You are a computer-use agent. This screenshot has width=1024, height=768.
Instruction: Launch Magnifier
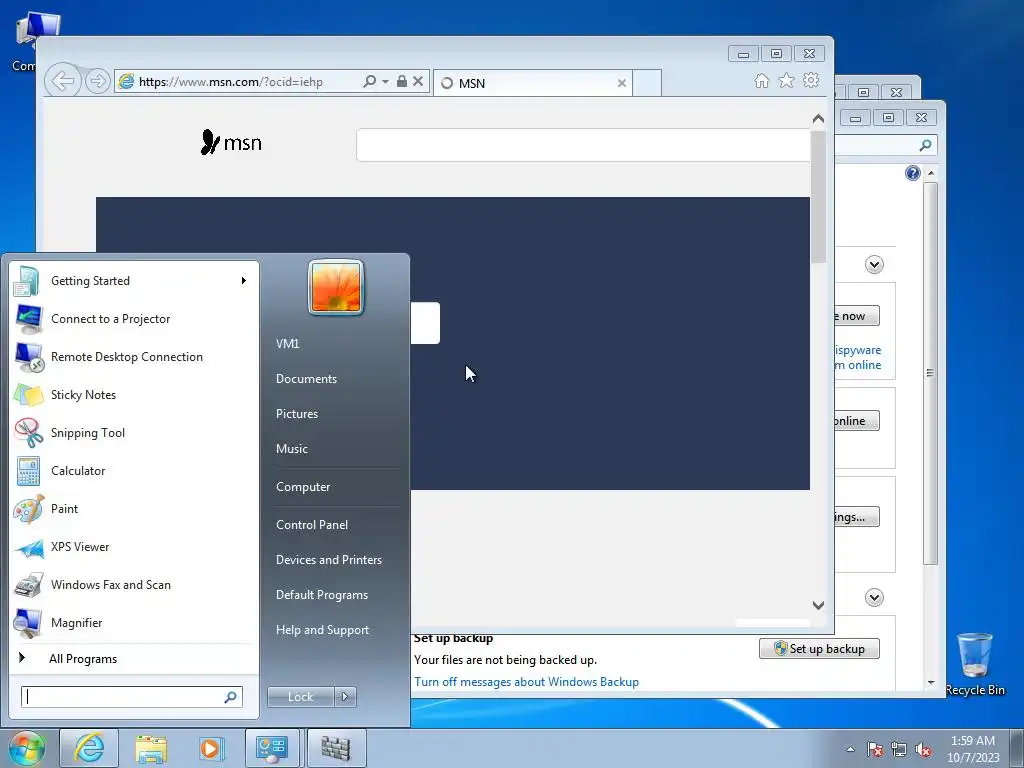click(134, 623)
